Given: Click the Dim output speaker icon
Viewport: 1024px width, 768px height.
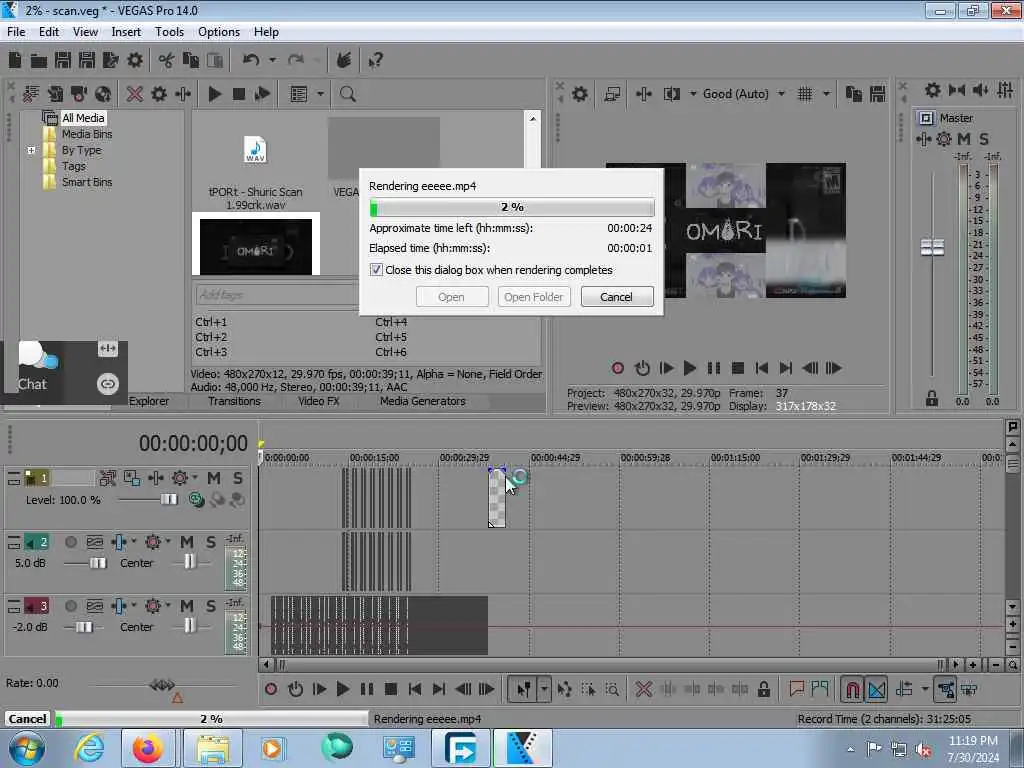Looking at the screenshot, I should coord(981,90).
